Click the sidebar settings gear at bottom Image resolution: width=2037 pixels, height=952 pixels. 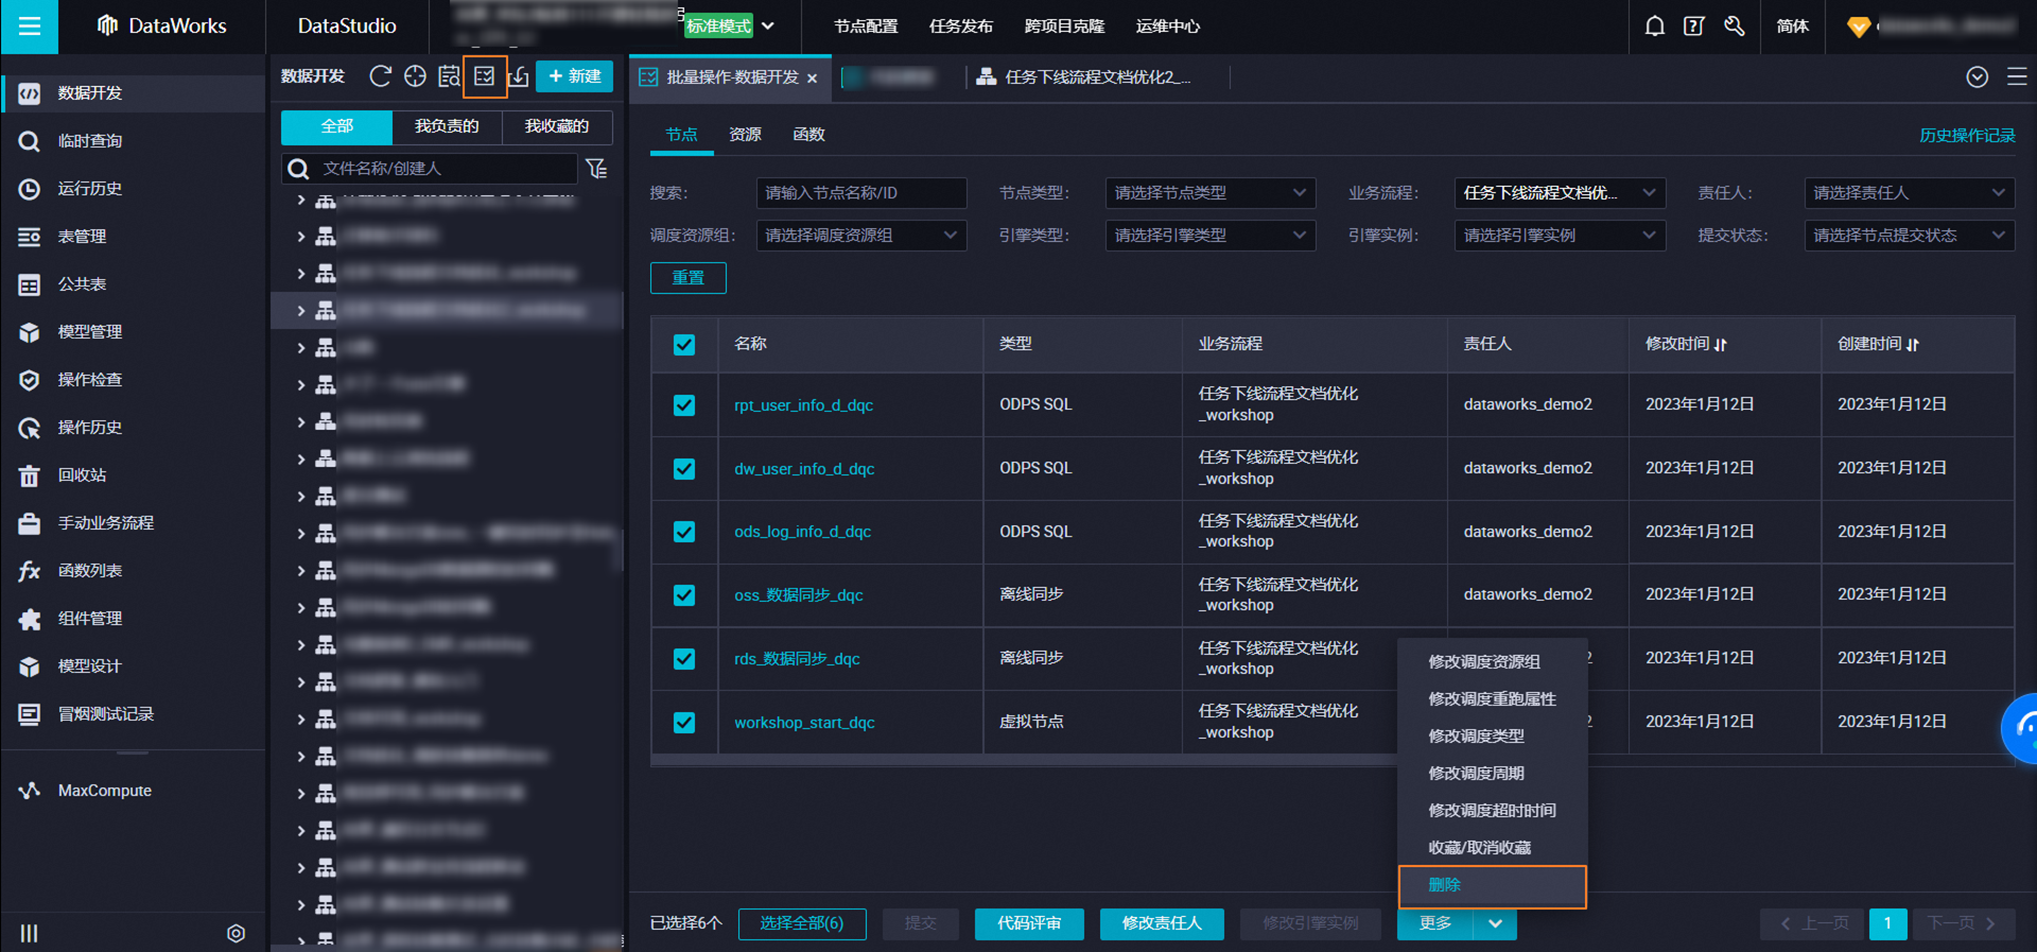point(236,933)
